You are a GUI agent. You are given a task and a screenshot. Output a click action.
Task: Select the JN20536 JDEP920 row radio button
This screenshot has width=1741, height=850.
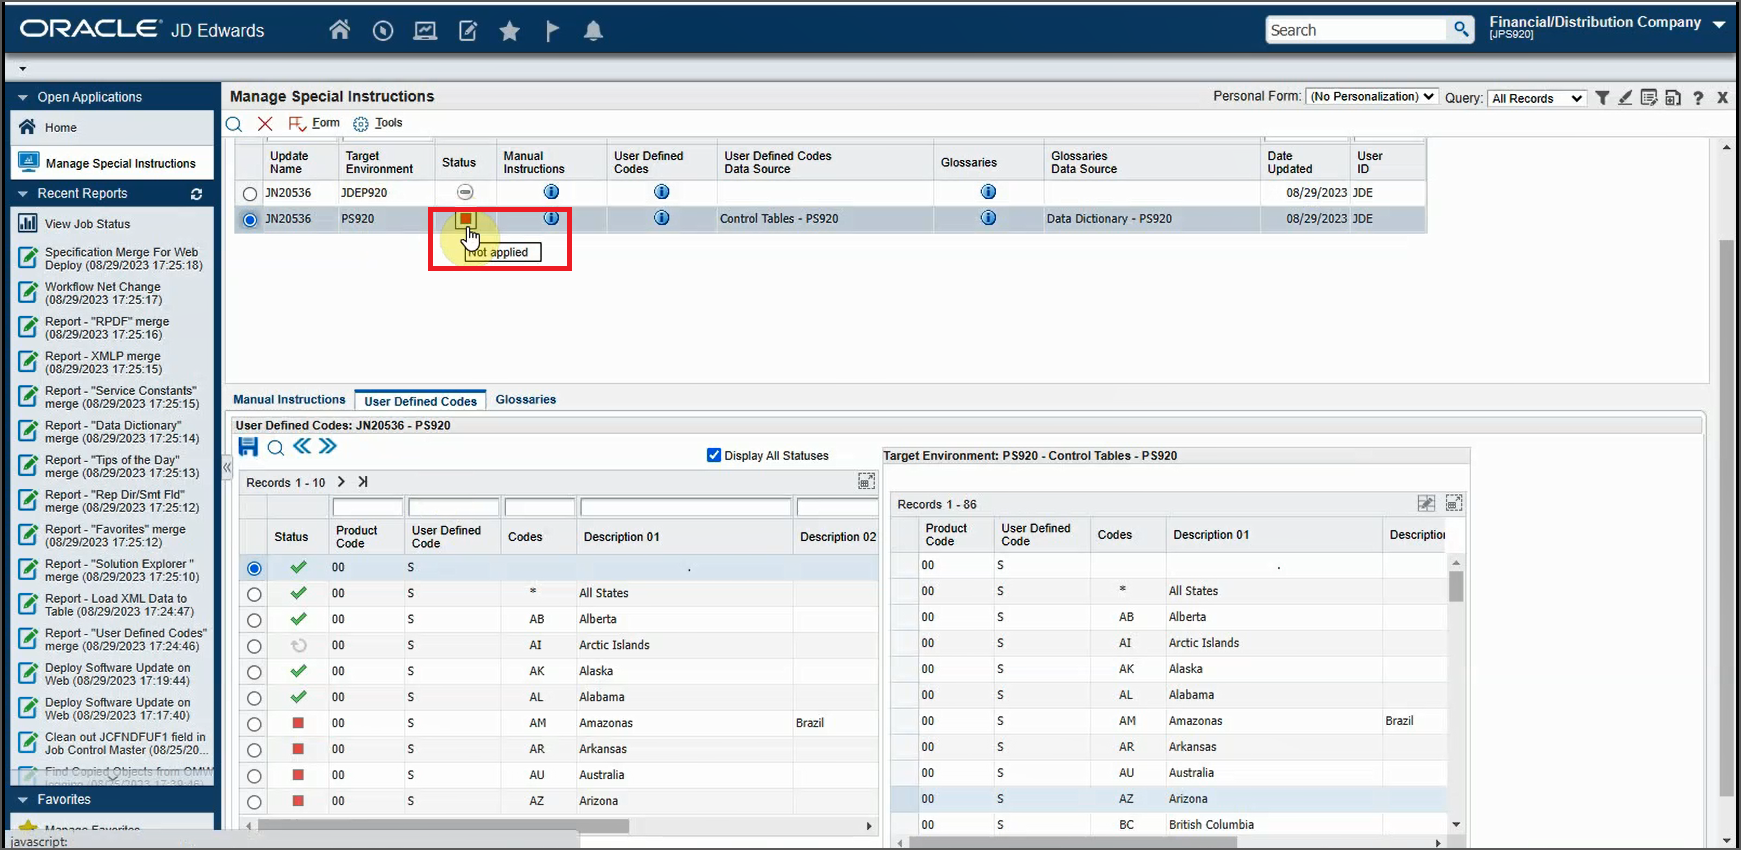point(250,194)
